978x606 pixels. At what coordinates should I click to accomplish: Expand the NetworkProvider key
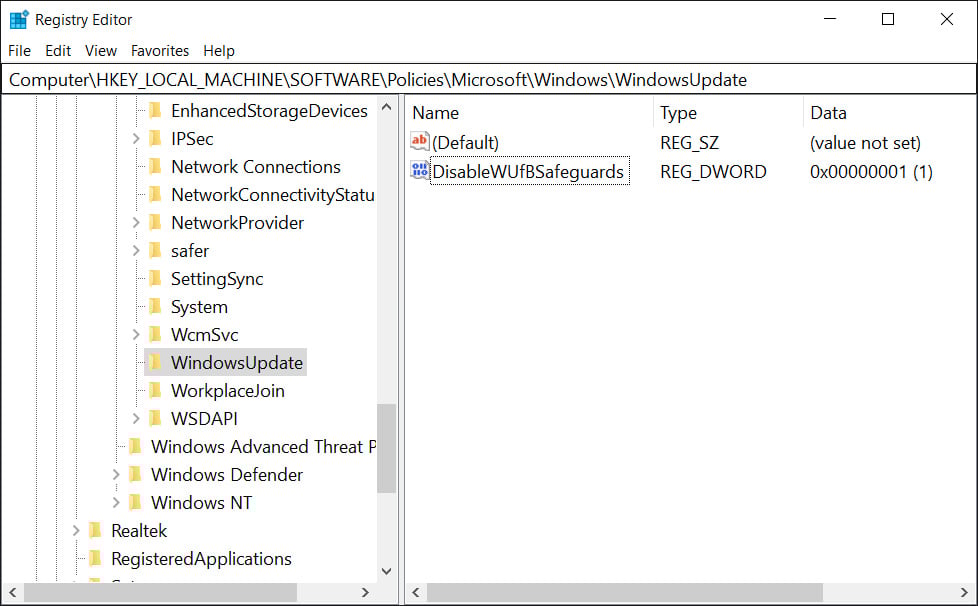[x=136, y=223]
